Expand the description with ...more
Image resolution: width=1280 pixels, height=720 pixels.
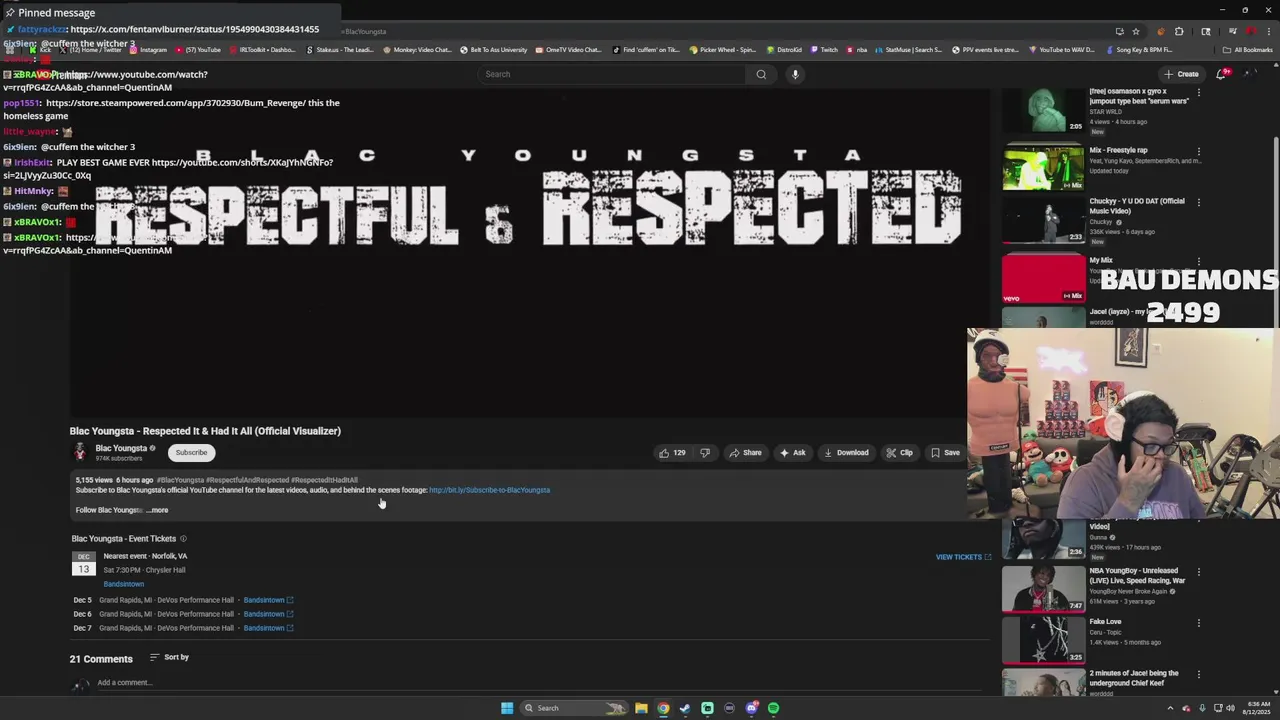[157, 510]
